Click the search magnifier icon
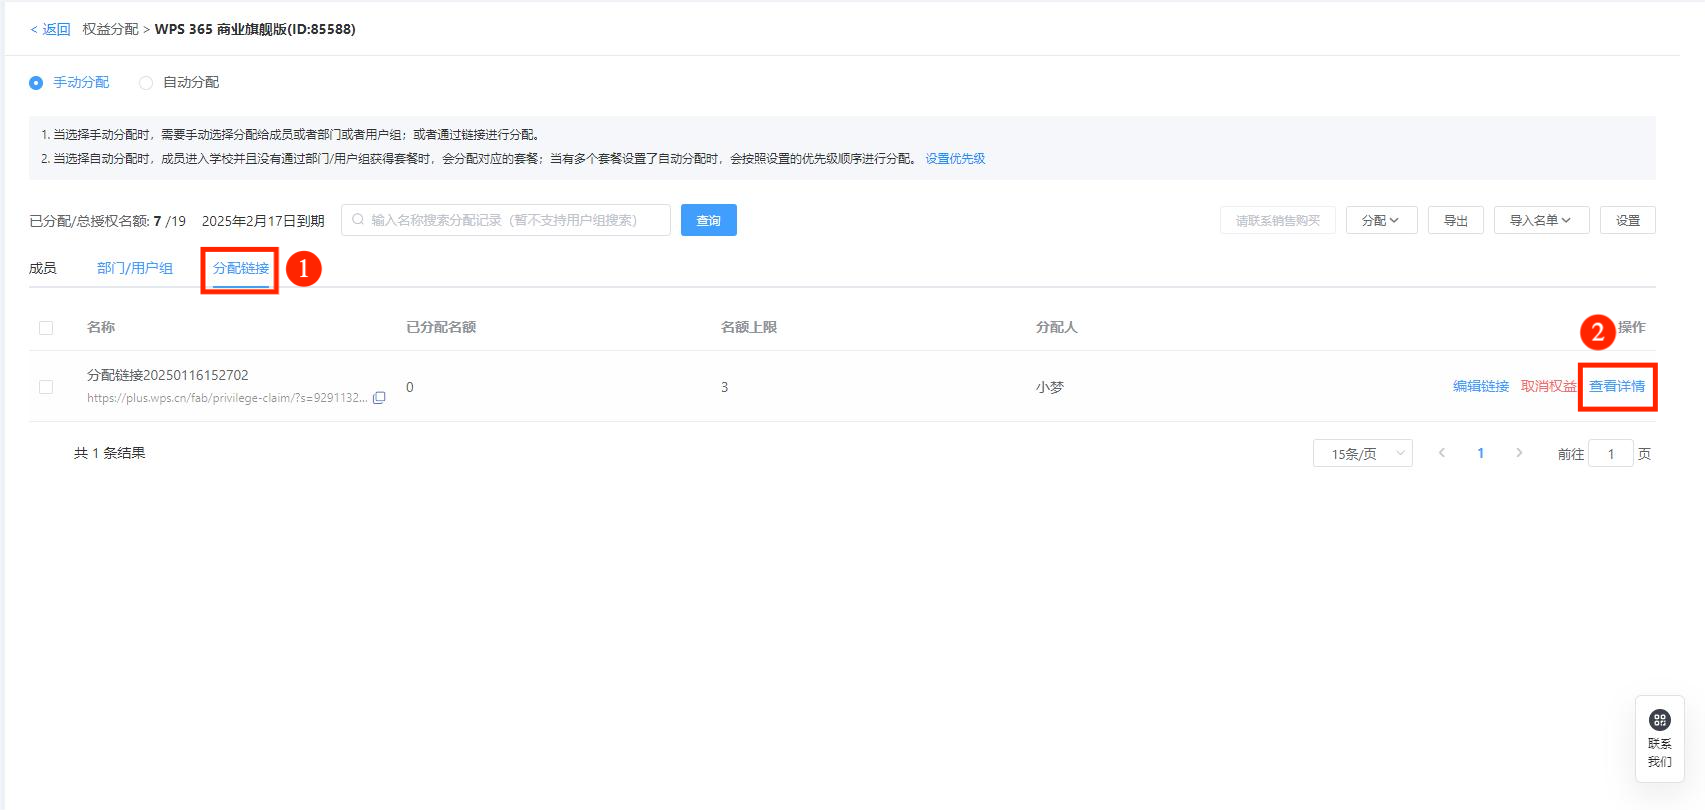Viewport: 1705px width, 810px height. (x=358, y=220)
